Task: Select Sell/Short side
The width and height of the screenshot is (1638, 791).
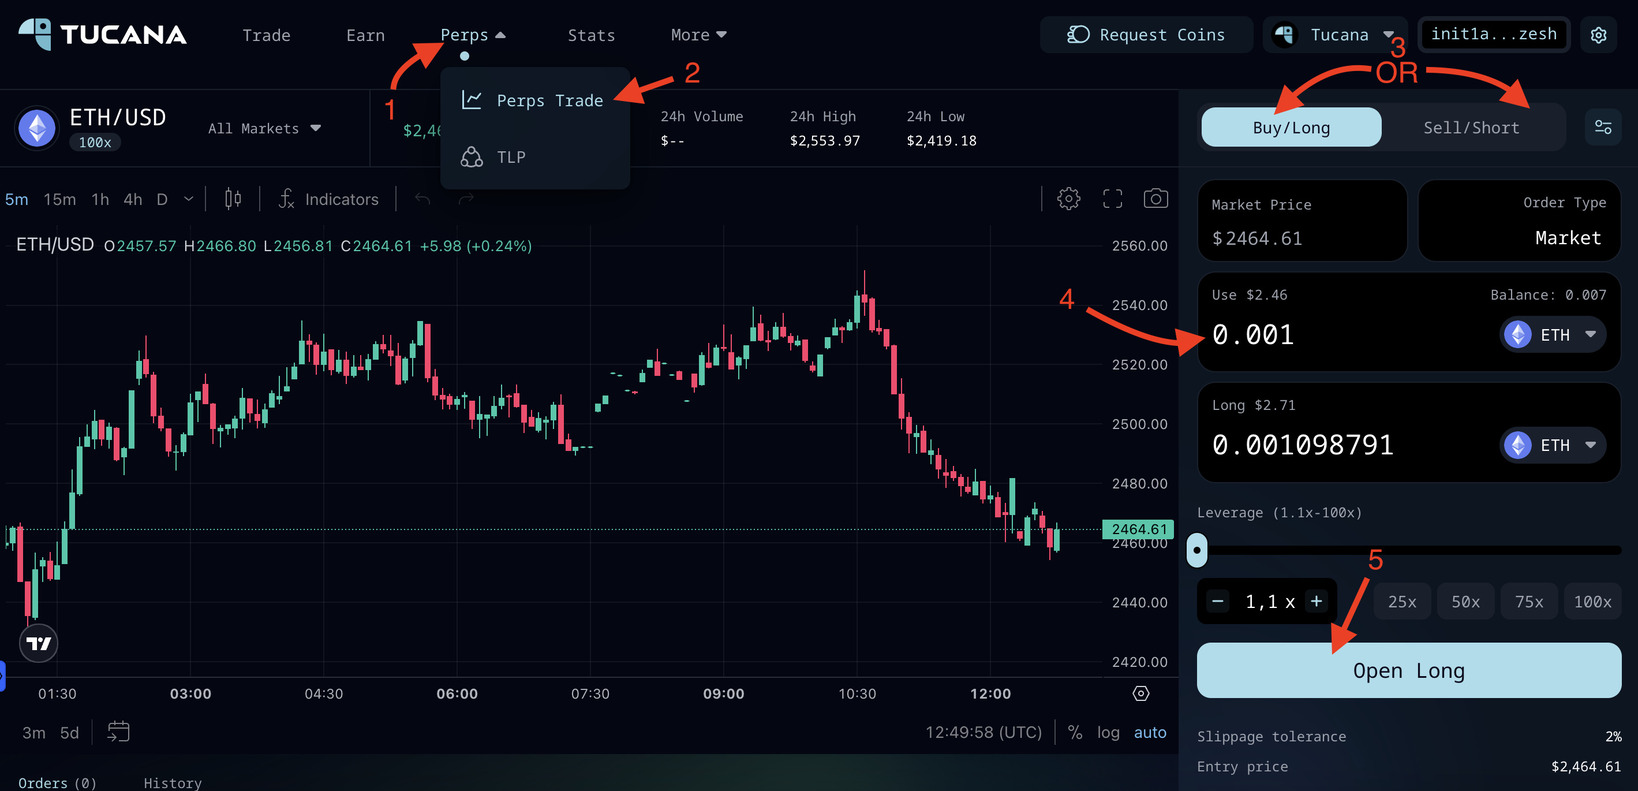Action: 1471,127
